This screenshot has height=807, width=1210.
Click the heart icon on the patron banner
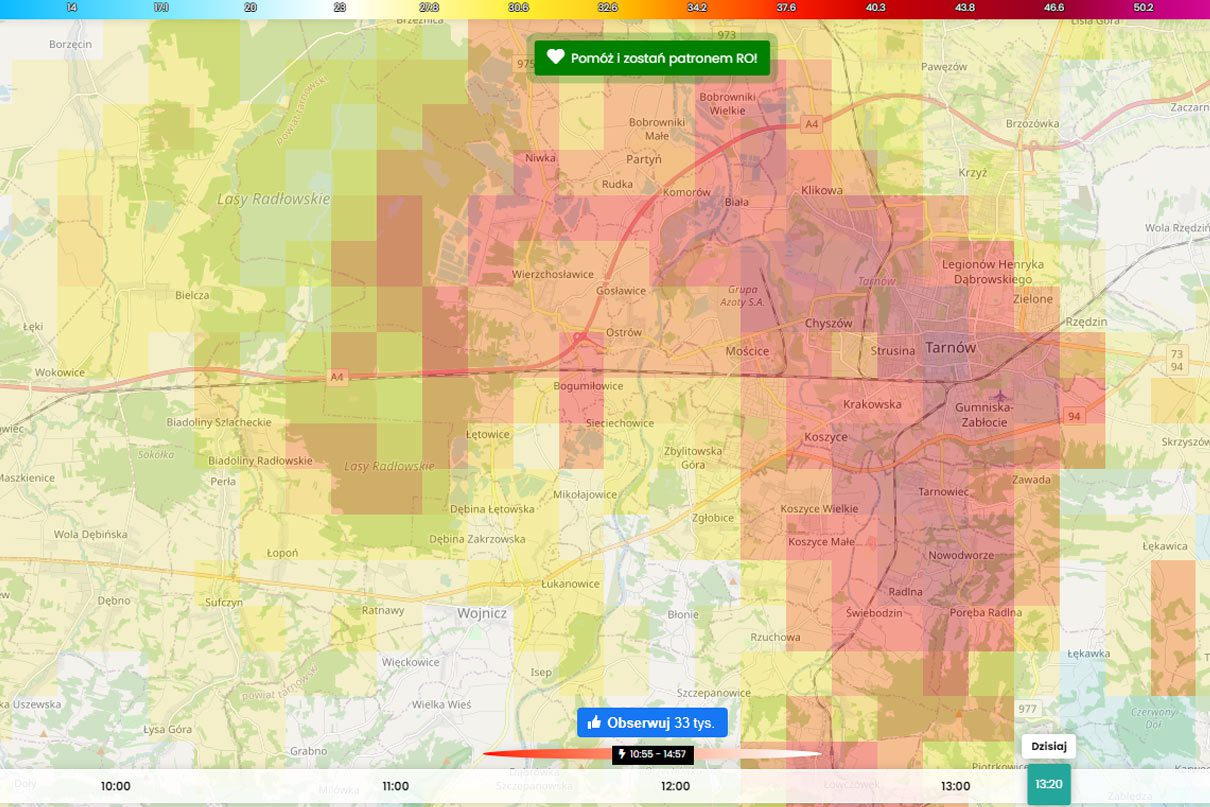pyautogui.click(x=556, y=58)
